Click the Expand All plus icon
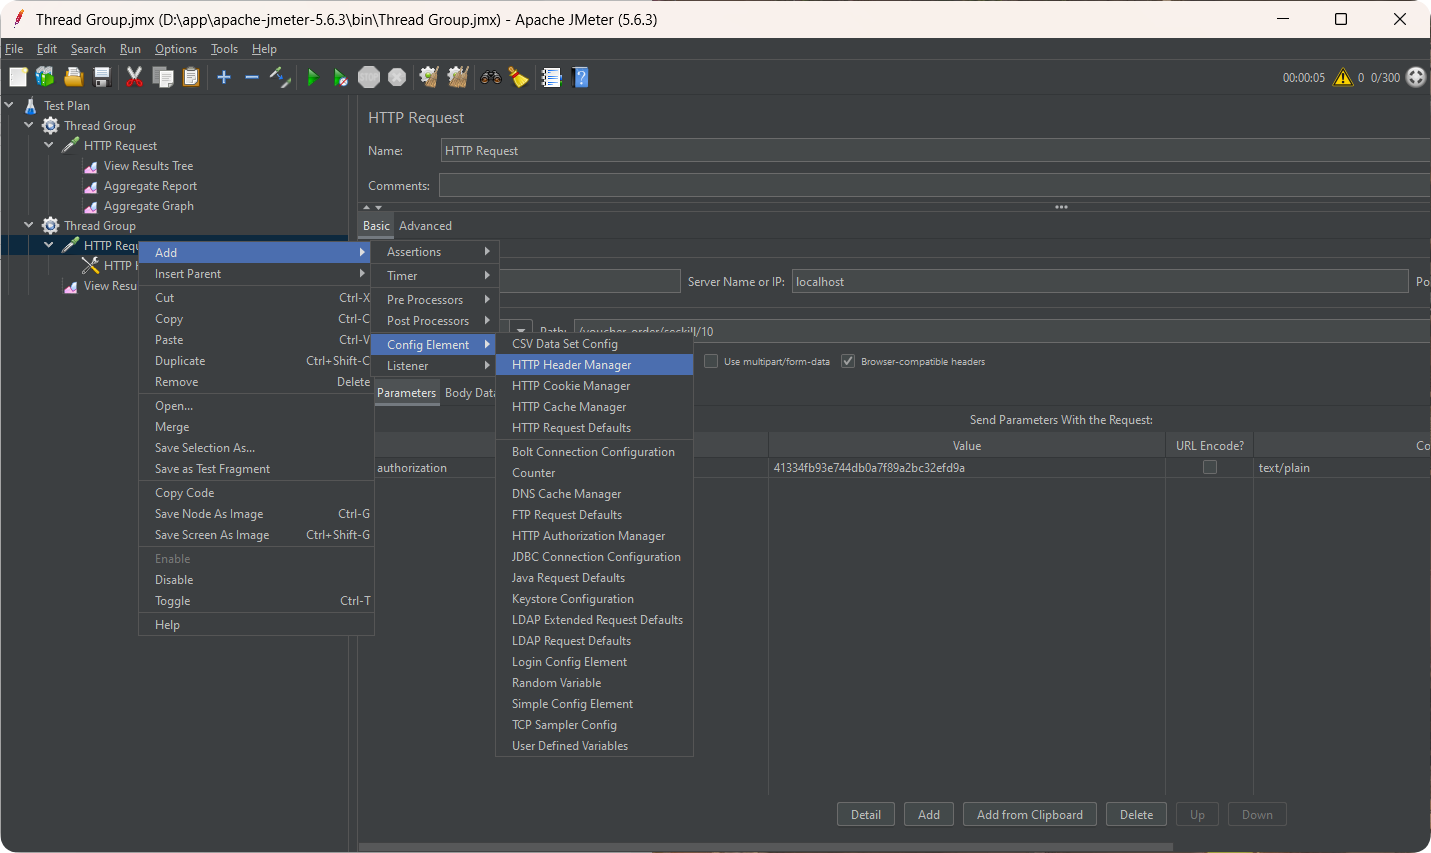 click(224, 77)
